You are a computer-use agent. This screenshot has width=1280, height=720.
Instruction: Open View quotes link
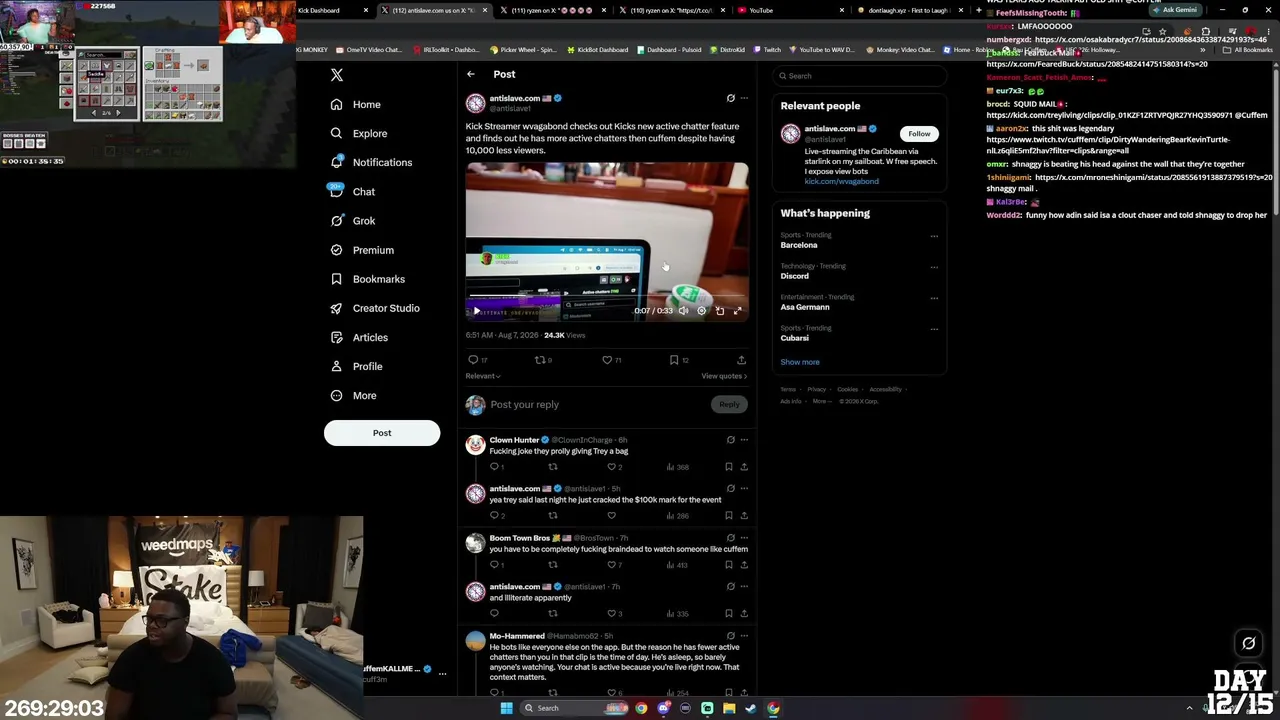pyautogui.click(x=725, y=376)
